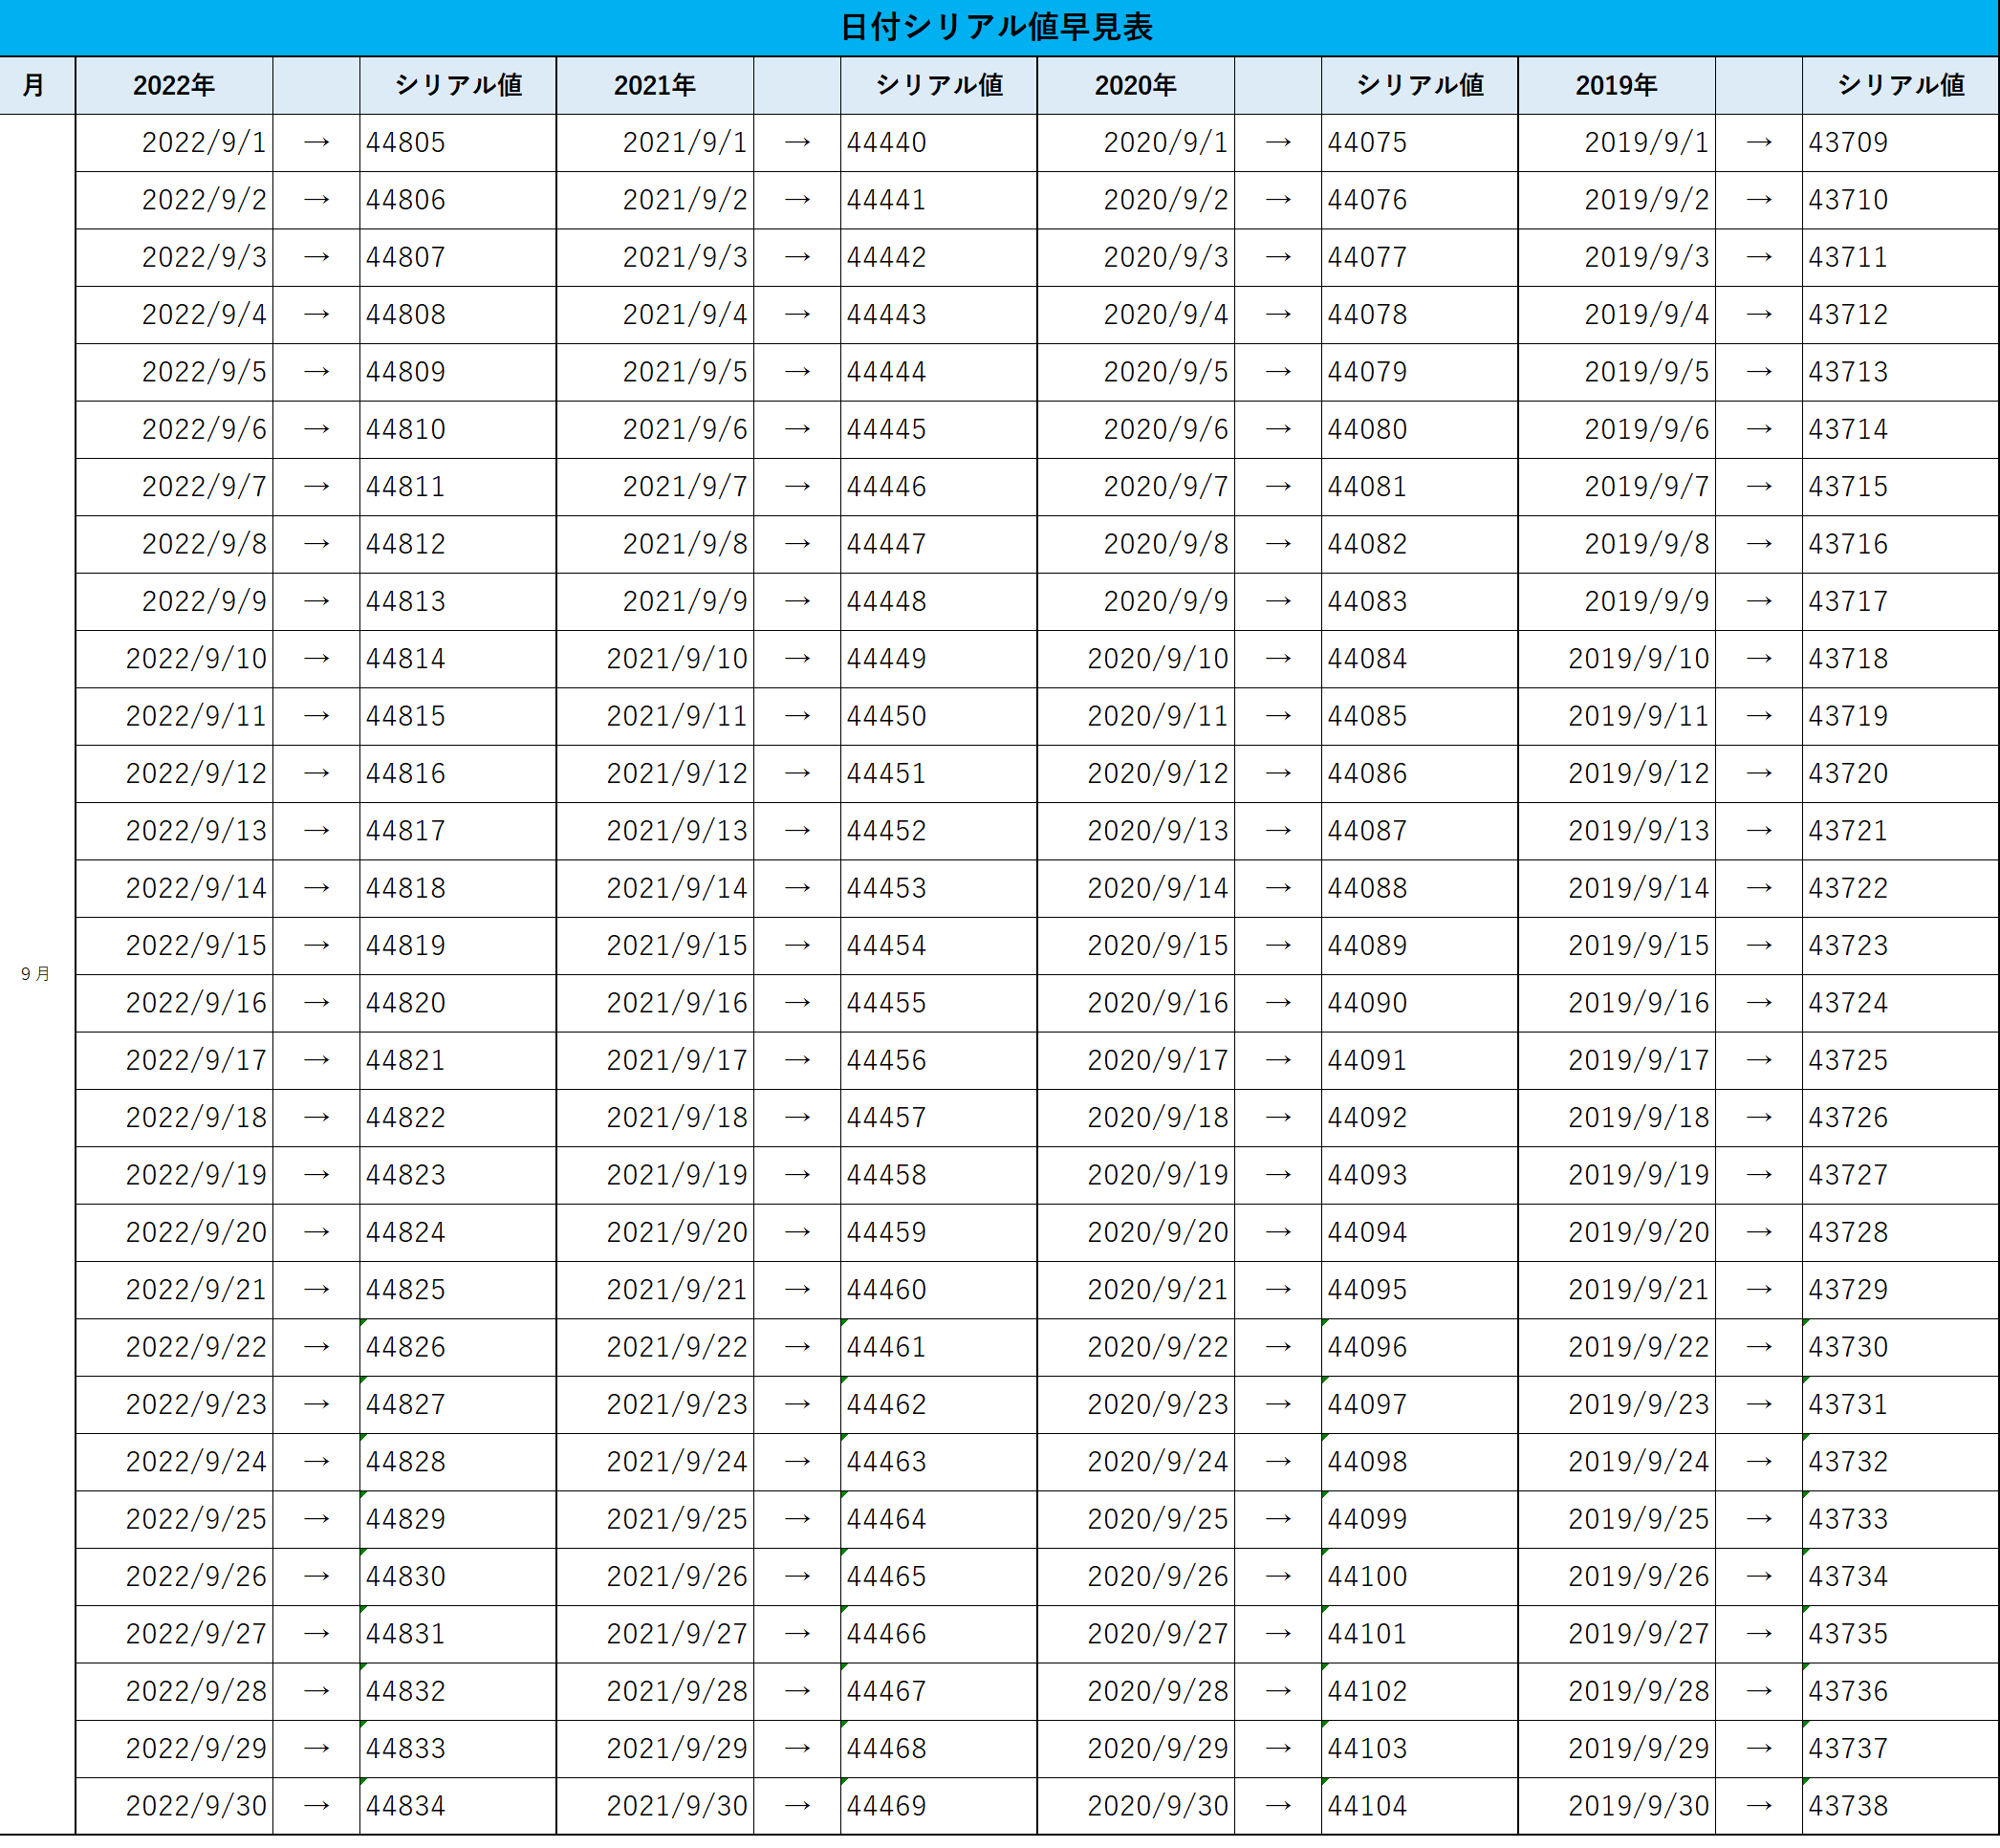This screenshot has width=2000, height=1848.
Task: Select the arrow cell beside 2022/9/1
Action: tap(316, 143)
